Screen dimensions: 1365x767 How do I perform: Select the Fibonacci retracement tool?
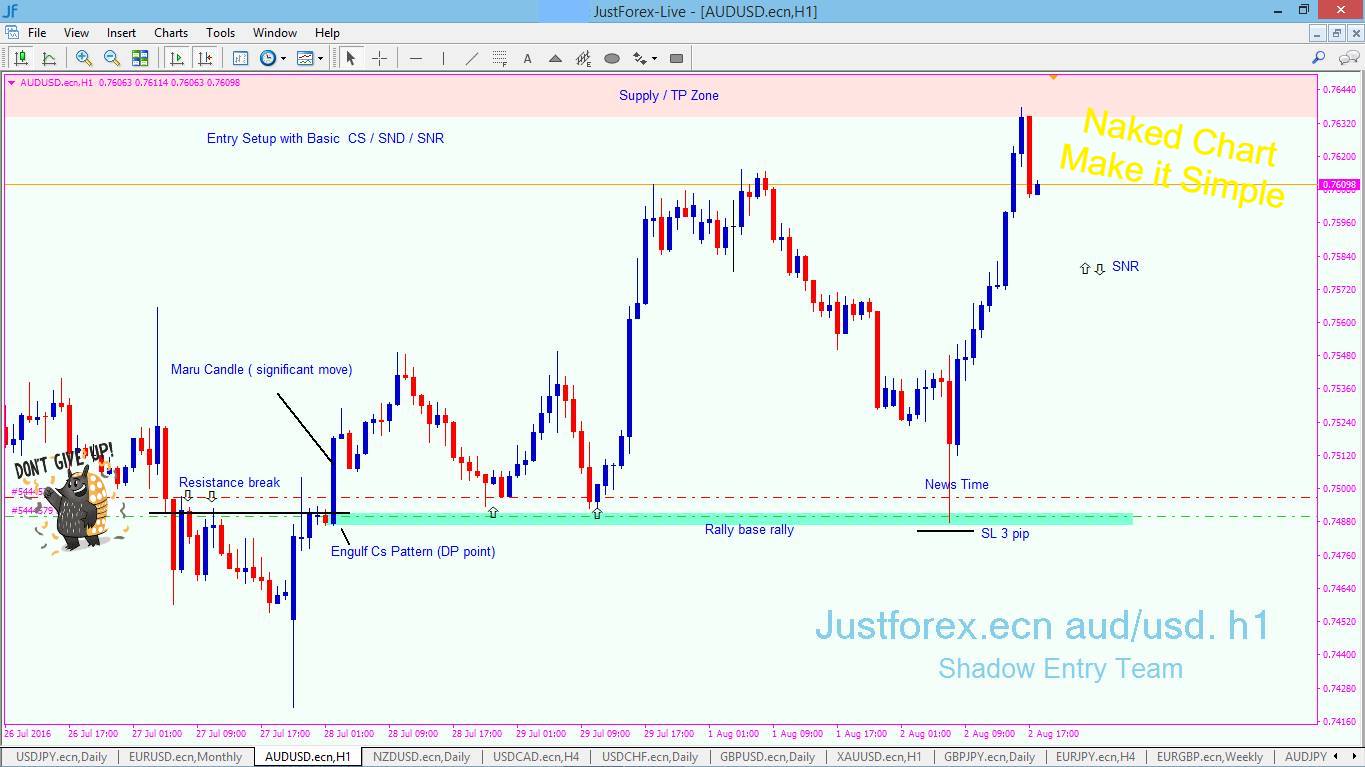pyautogui.click(x=499, y=57)
